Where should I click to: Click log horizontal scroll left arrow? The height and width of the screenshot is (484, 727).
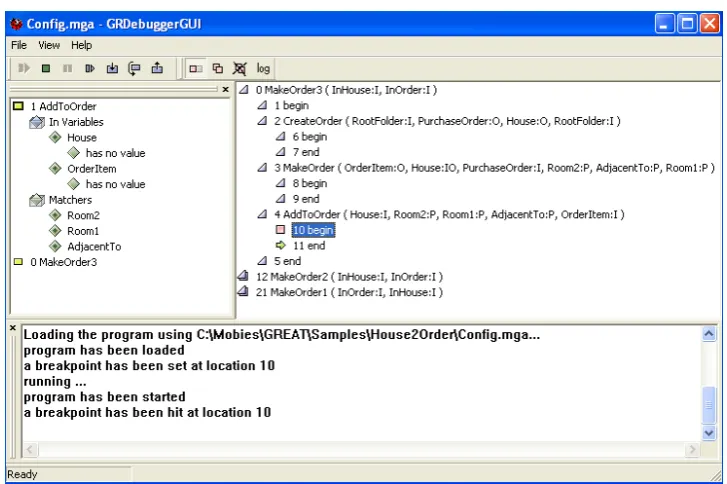31,449
